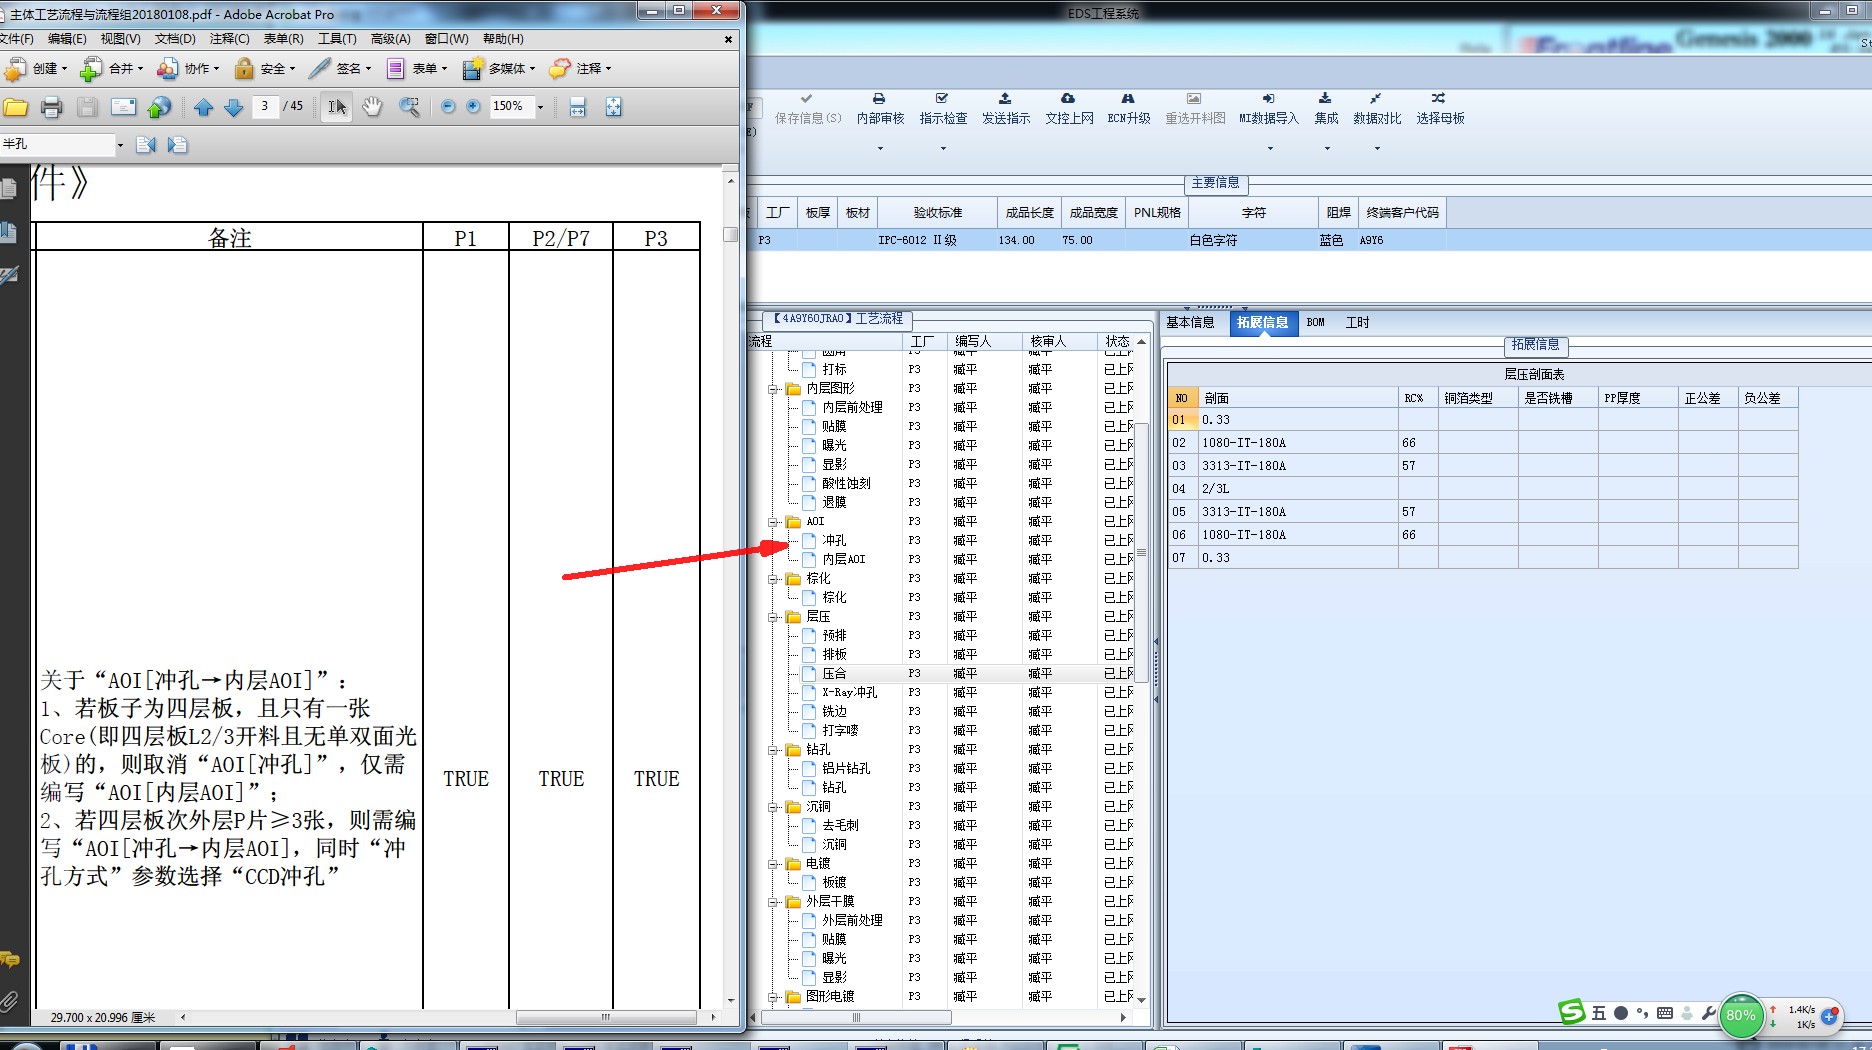Screen dimensions: 1872x1050
Task: Click the email envelope icon in Acrobat
Action: [x=124, y=107]
